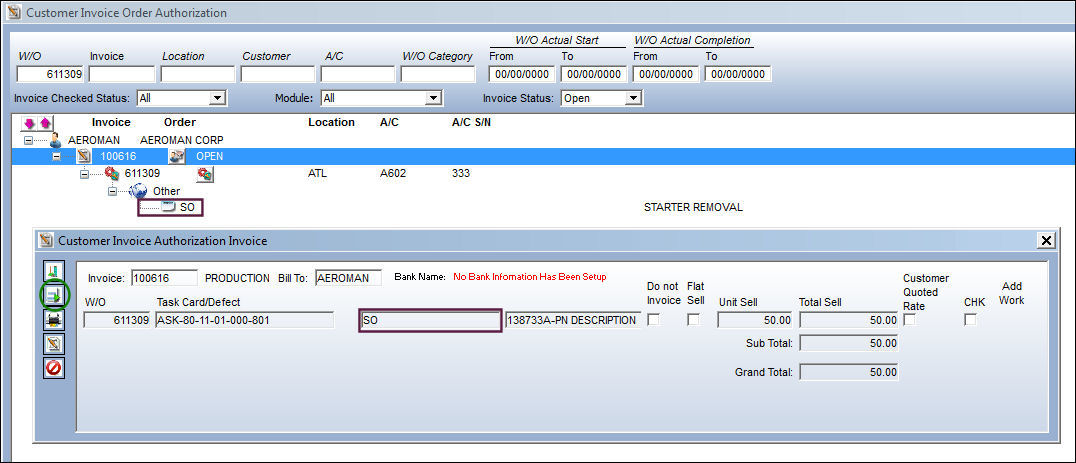
Task: Tick the Do not Invoice checkbox
Action: click(x=654, y=320)
